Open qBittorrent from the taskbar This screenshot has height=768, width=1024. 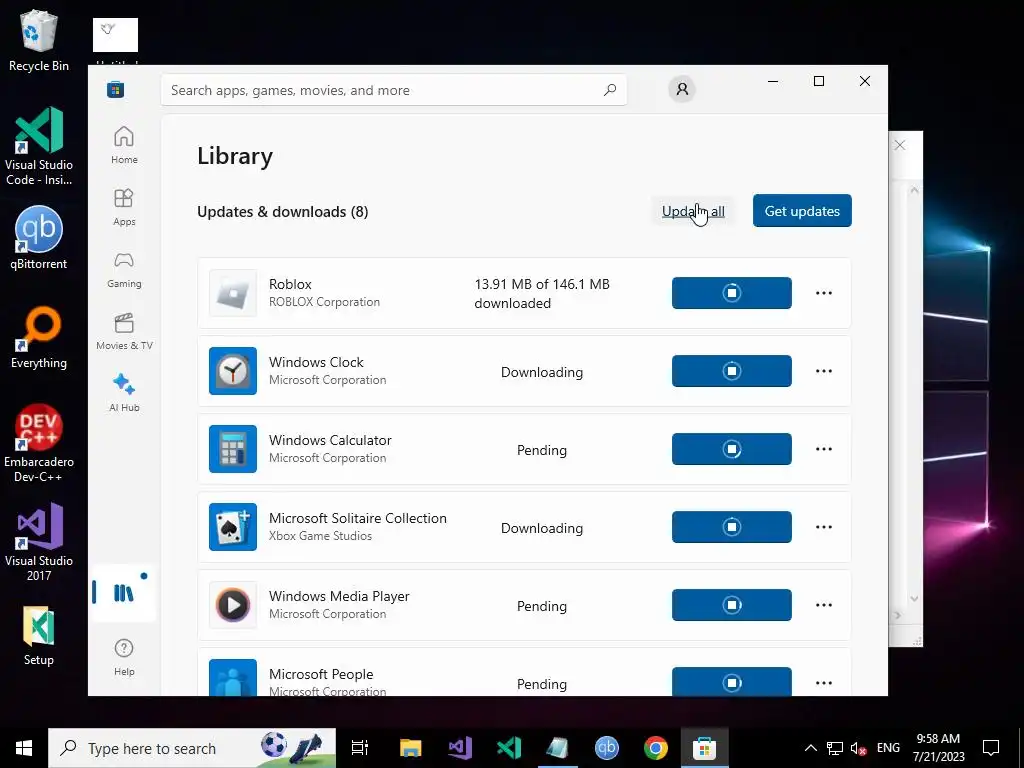click(607, 748)
